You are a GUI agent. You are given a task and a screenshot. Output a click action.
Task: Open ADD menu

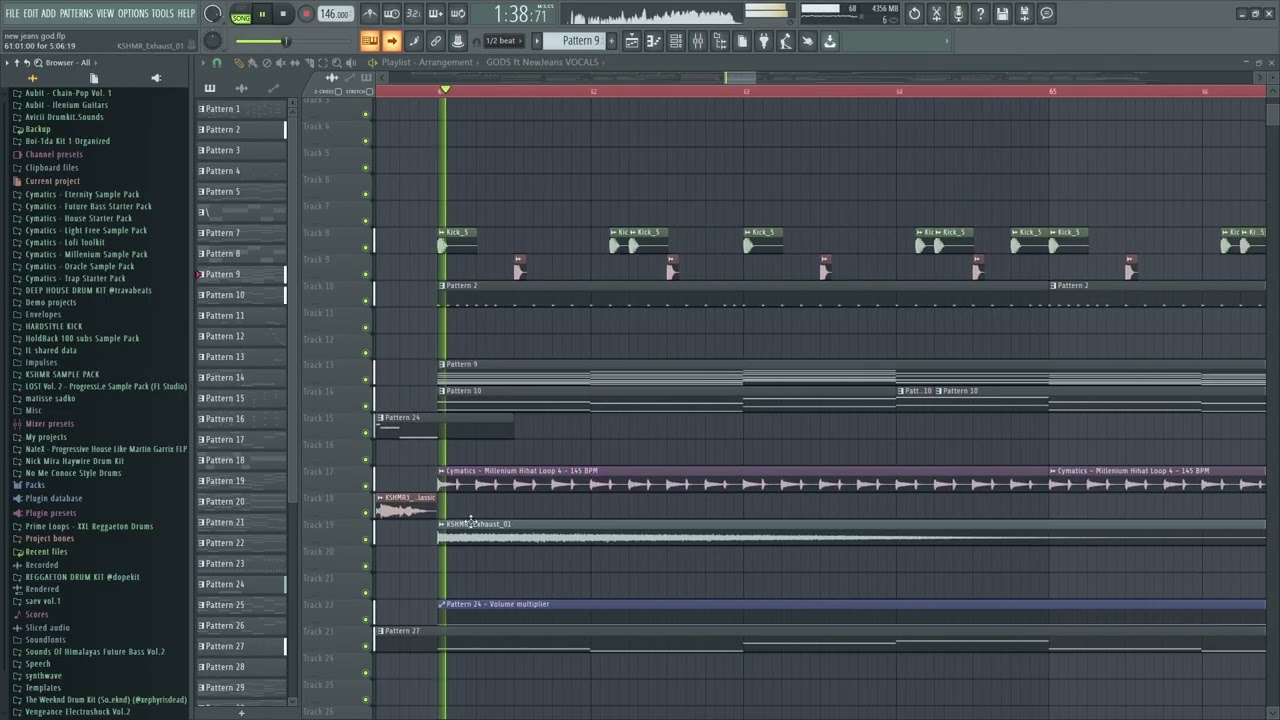pyautogui.click(x=48, y=14)
